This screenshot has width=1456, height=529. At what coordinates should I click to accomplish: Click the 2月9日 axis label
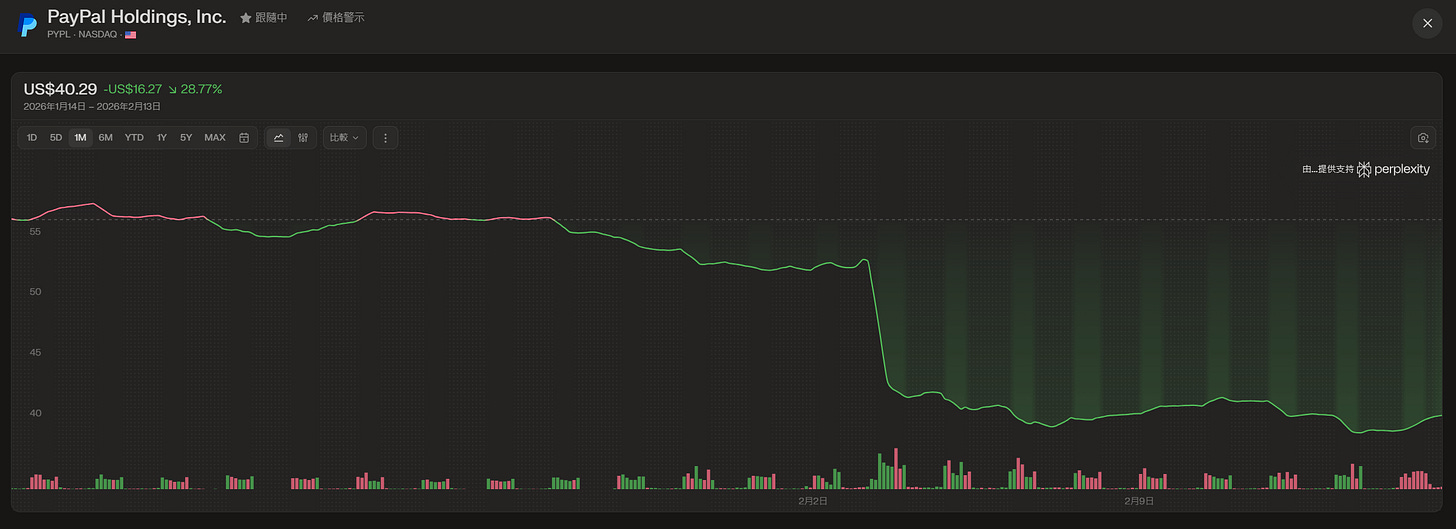click(x=1139, y=500)
